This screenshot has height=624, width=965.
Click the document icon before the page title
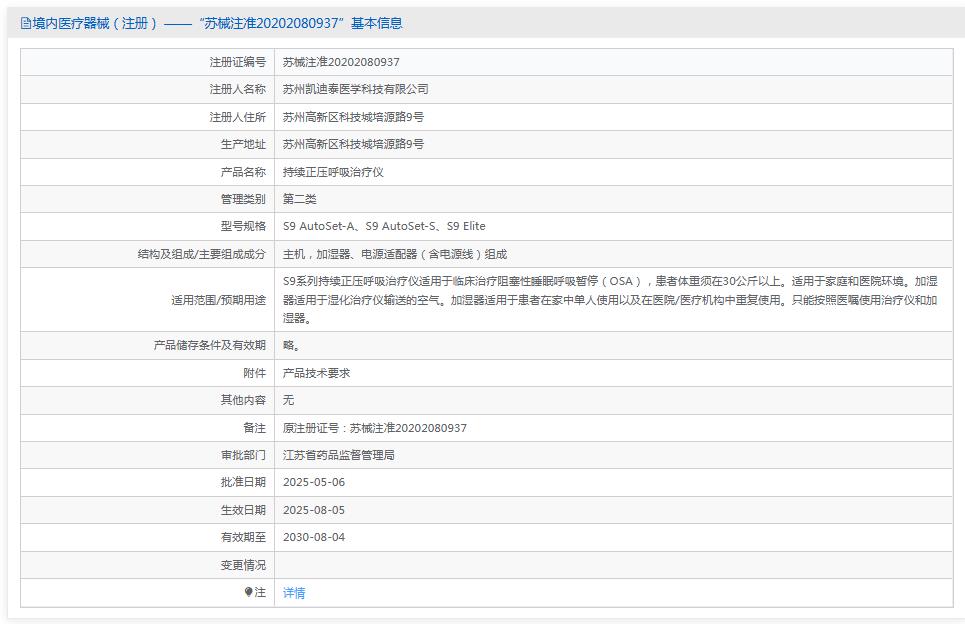point(25,23)
